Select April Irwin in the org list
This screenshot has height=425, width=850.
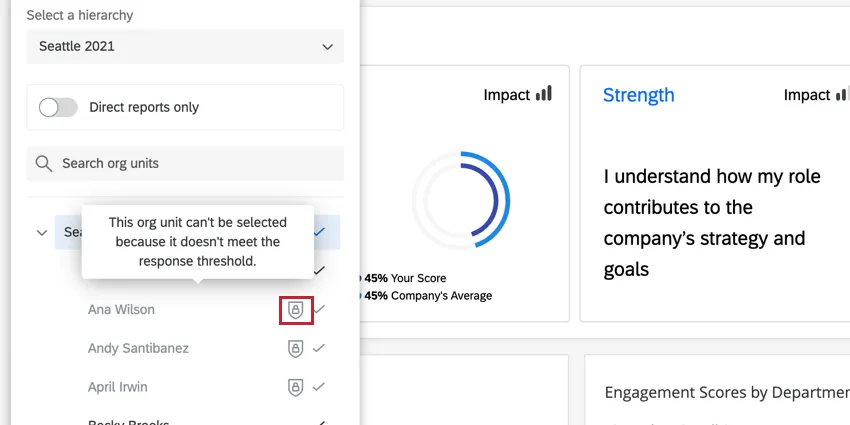point(118,387)
